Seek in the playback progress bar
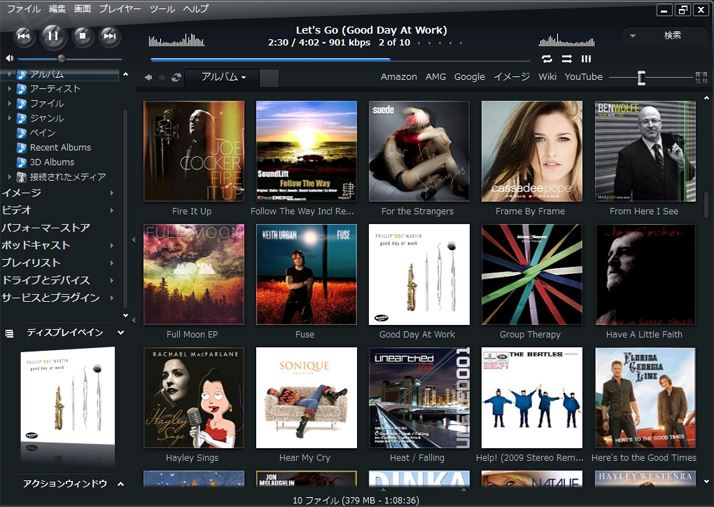 click(340, 59)
